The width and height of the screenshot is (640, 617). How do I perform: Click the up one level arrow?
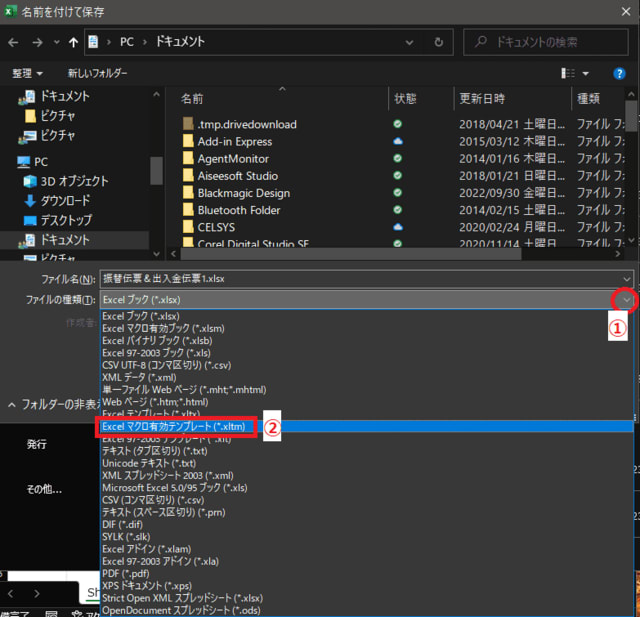click(x=73, y=43)
